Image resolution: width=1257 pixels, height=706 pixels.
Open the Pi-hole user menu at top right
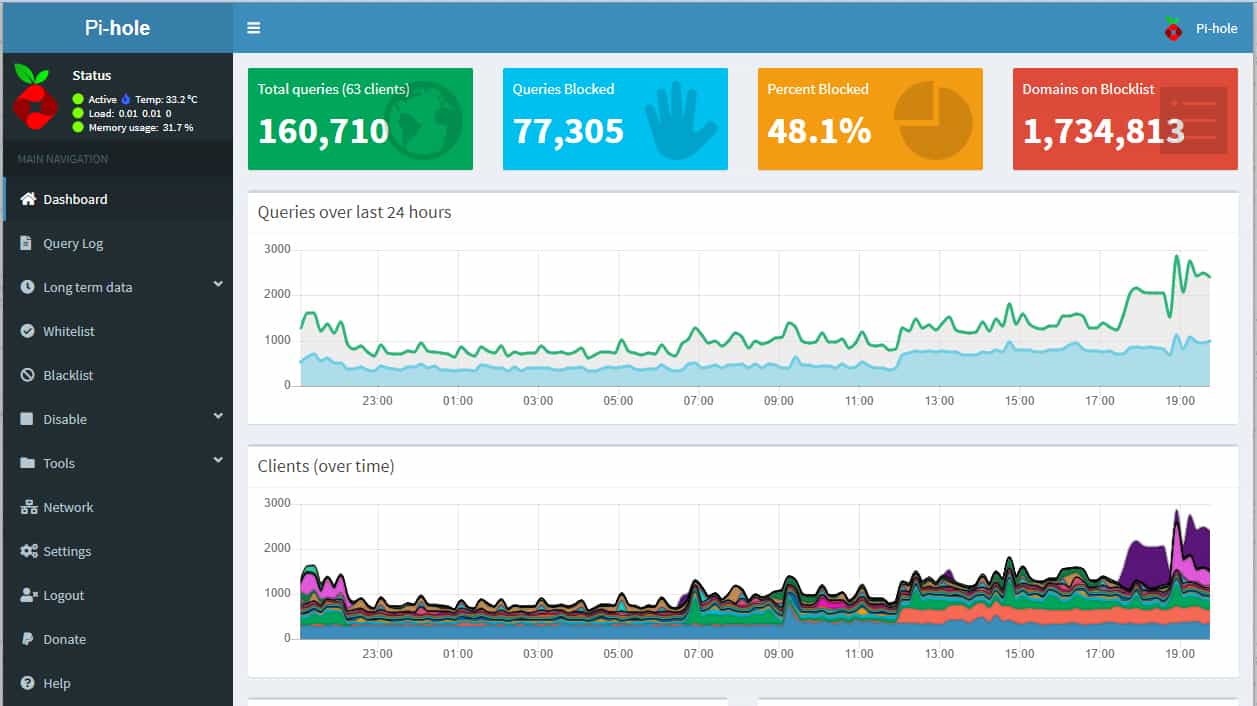(x=1201, y=28)
